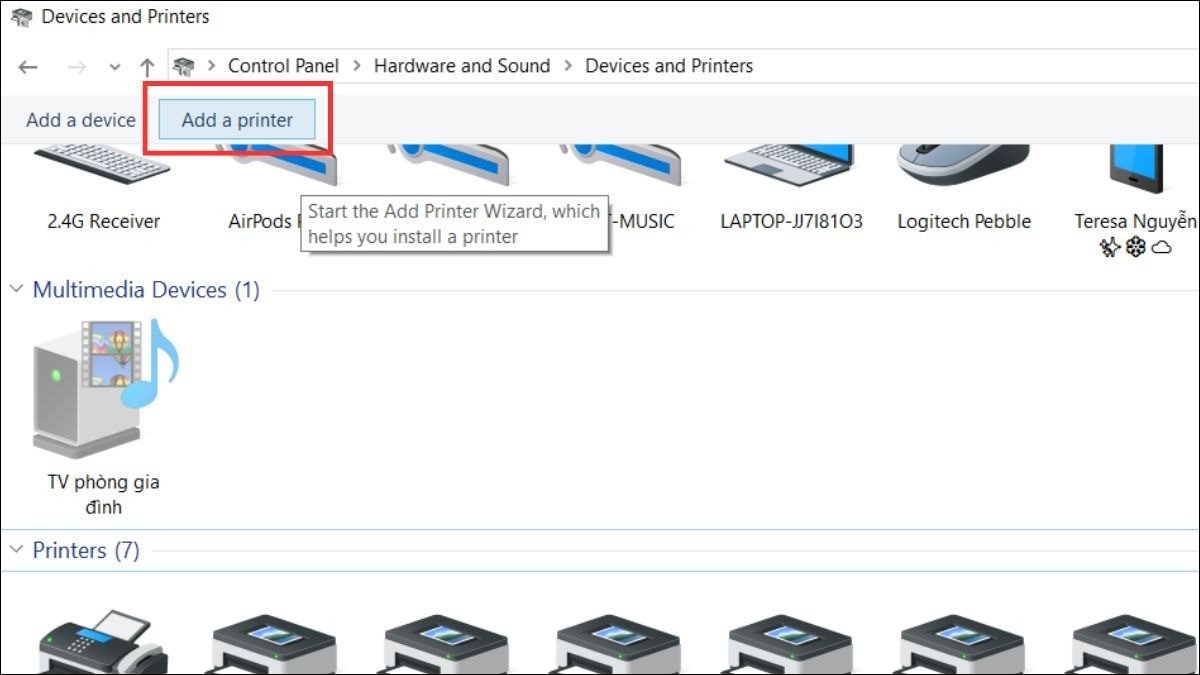1200x675 pixels.
Task: Collapse the Multimedia Devices section
Action: pos(15,289)
